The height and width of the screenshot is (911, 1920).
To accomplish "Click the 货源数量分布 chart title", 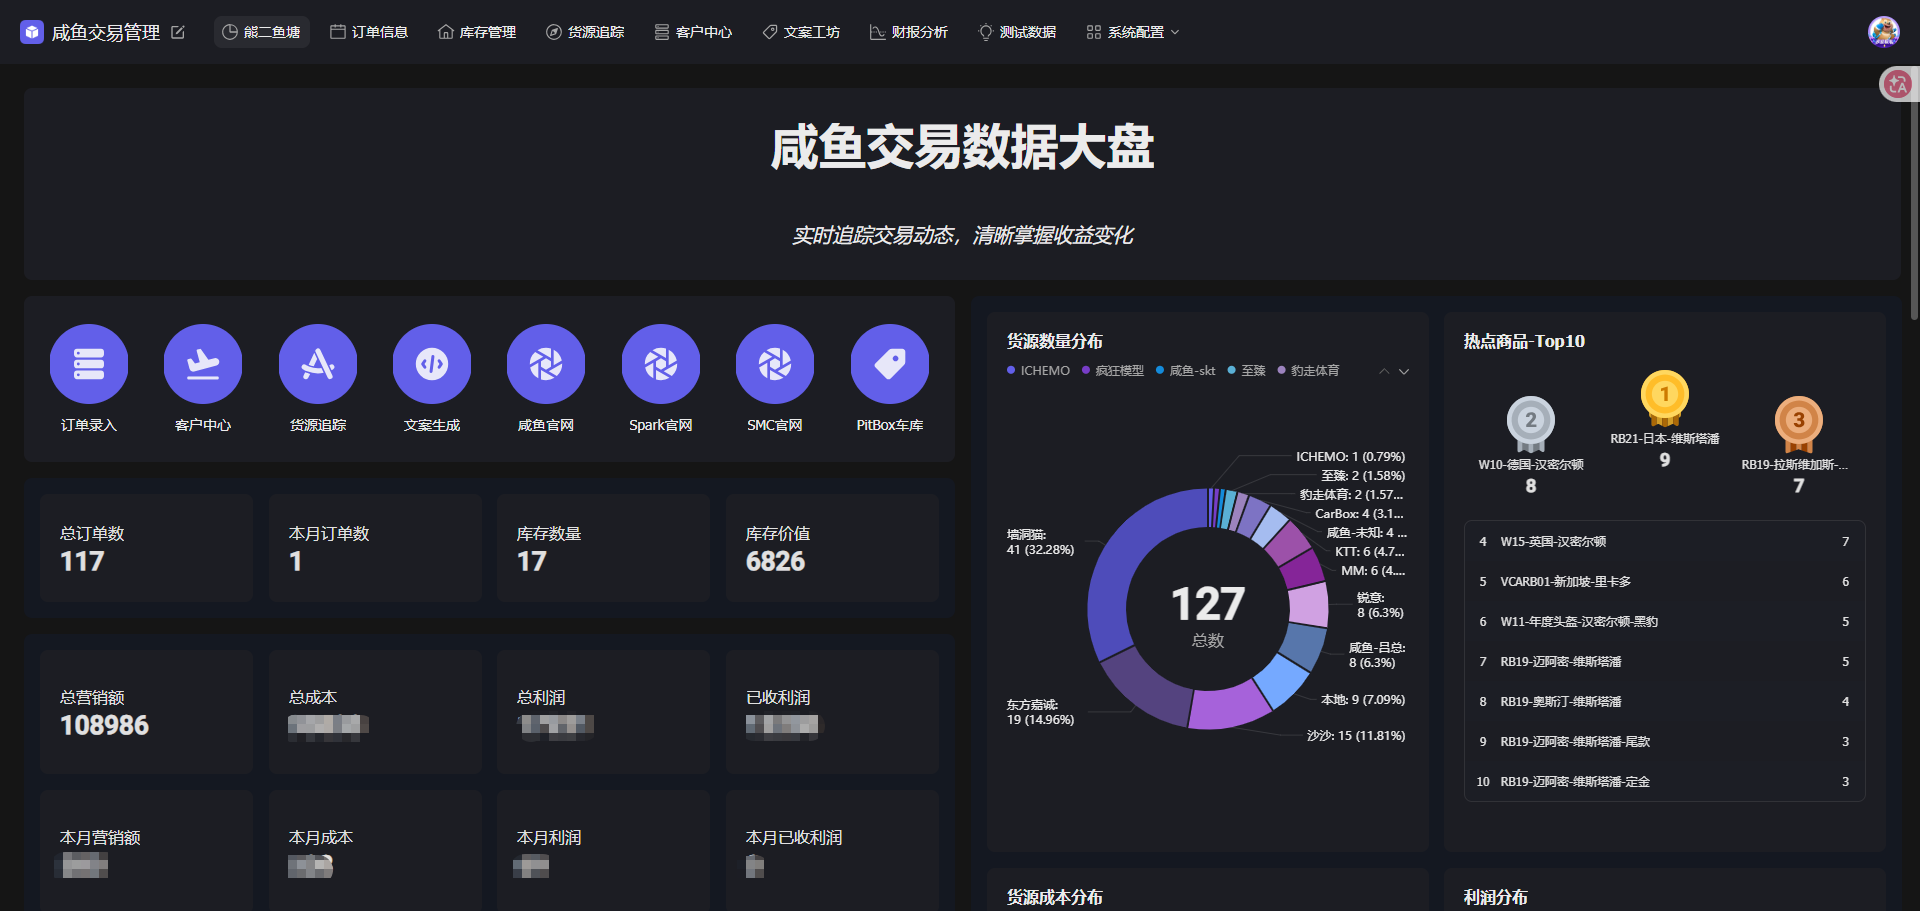I will [x=1054, y=342].
